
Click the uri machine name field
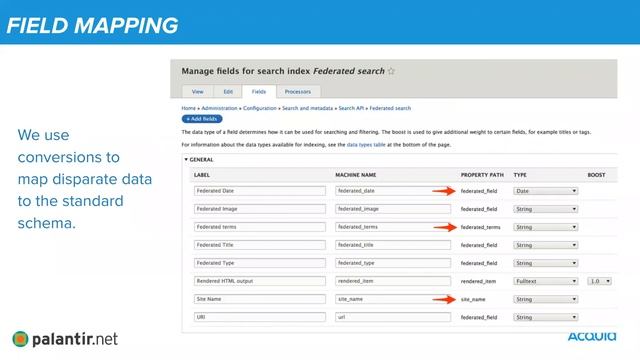(x=393, y=317)
